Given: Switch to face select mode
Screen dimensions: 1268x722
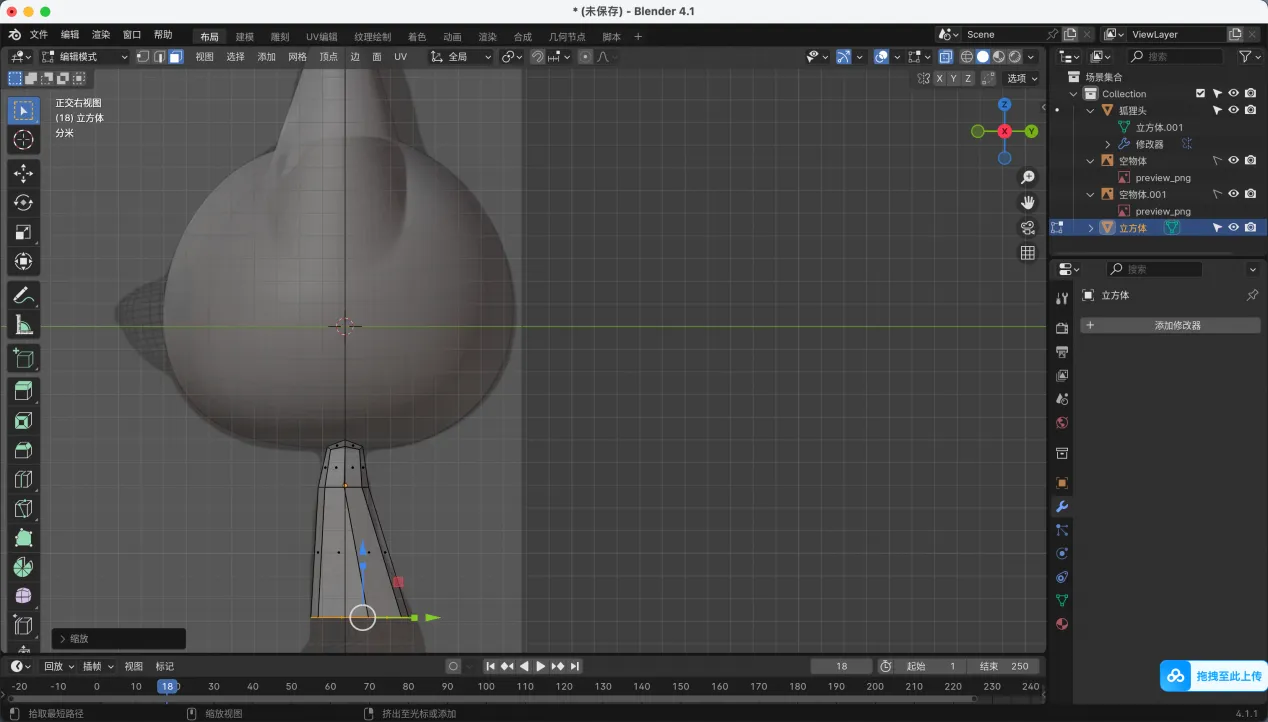Looking at the screenshot, I should 175,57.
